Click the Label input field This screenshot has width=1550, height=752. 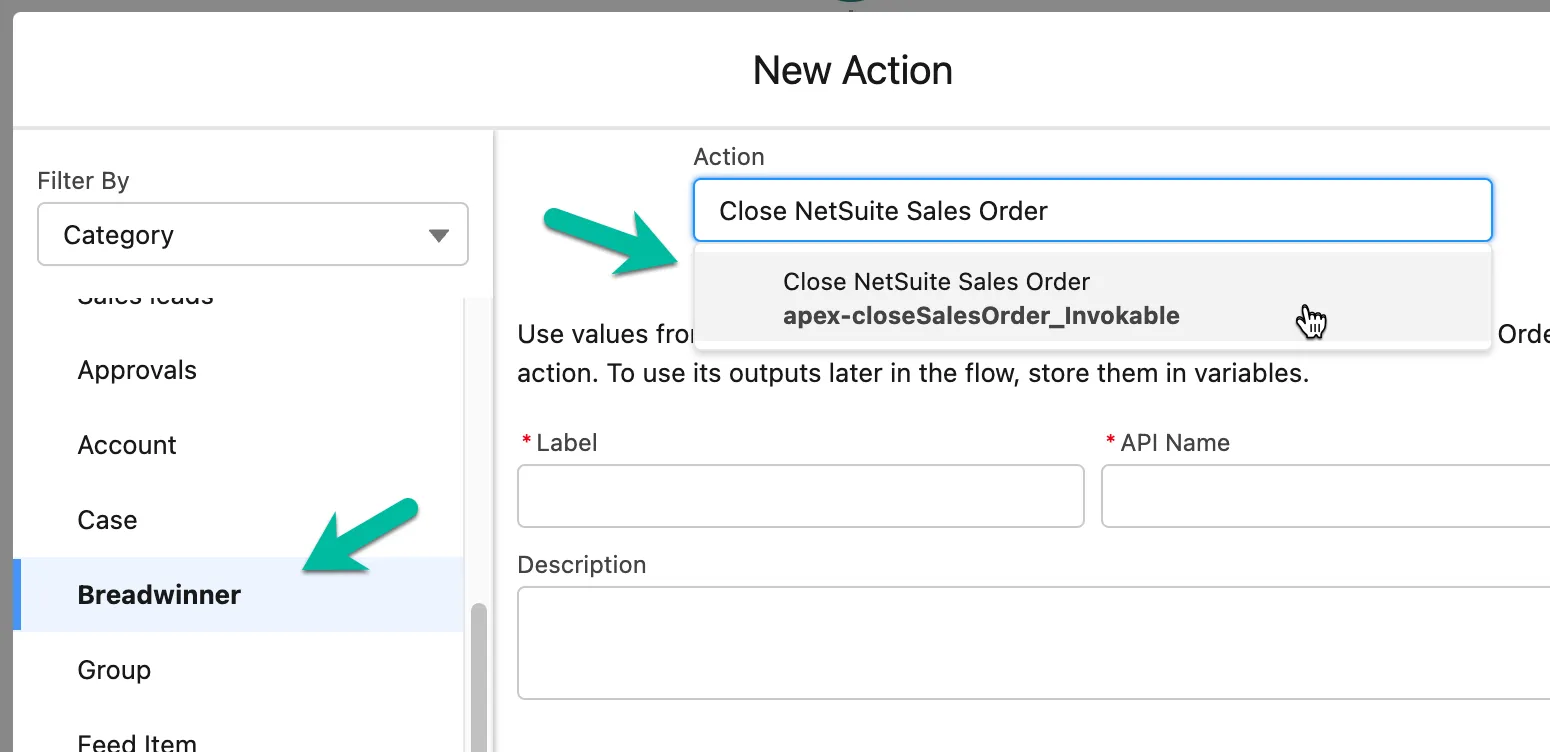[x=800, y=496]
